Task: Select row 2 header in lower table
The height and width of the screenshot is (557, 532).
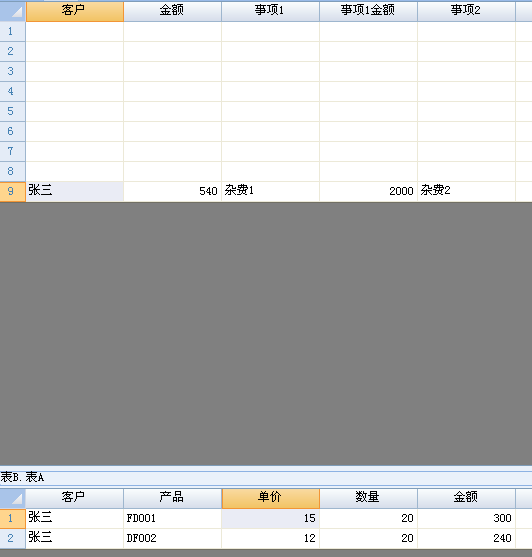Action: tap(12, 538)
